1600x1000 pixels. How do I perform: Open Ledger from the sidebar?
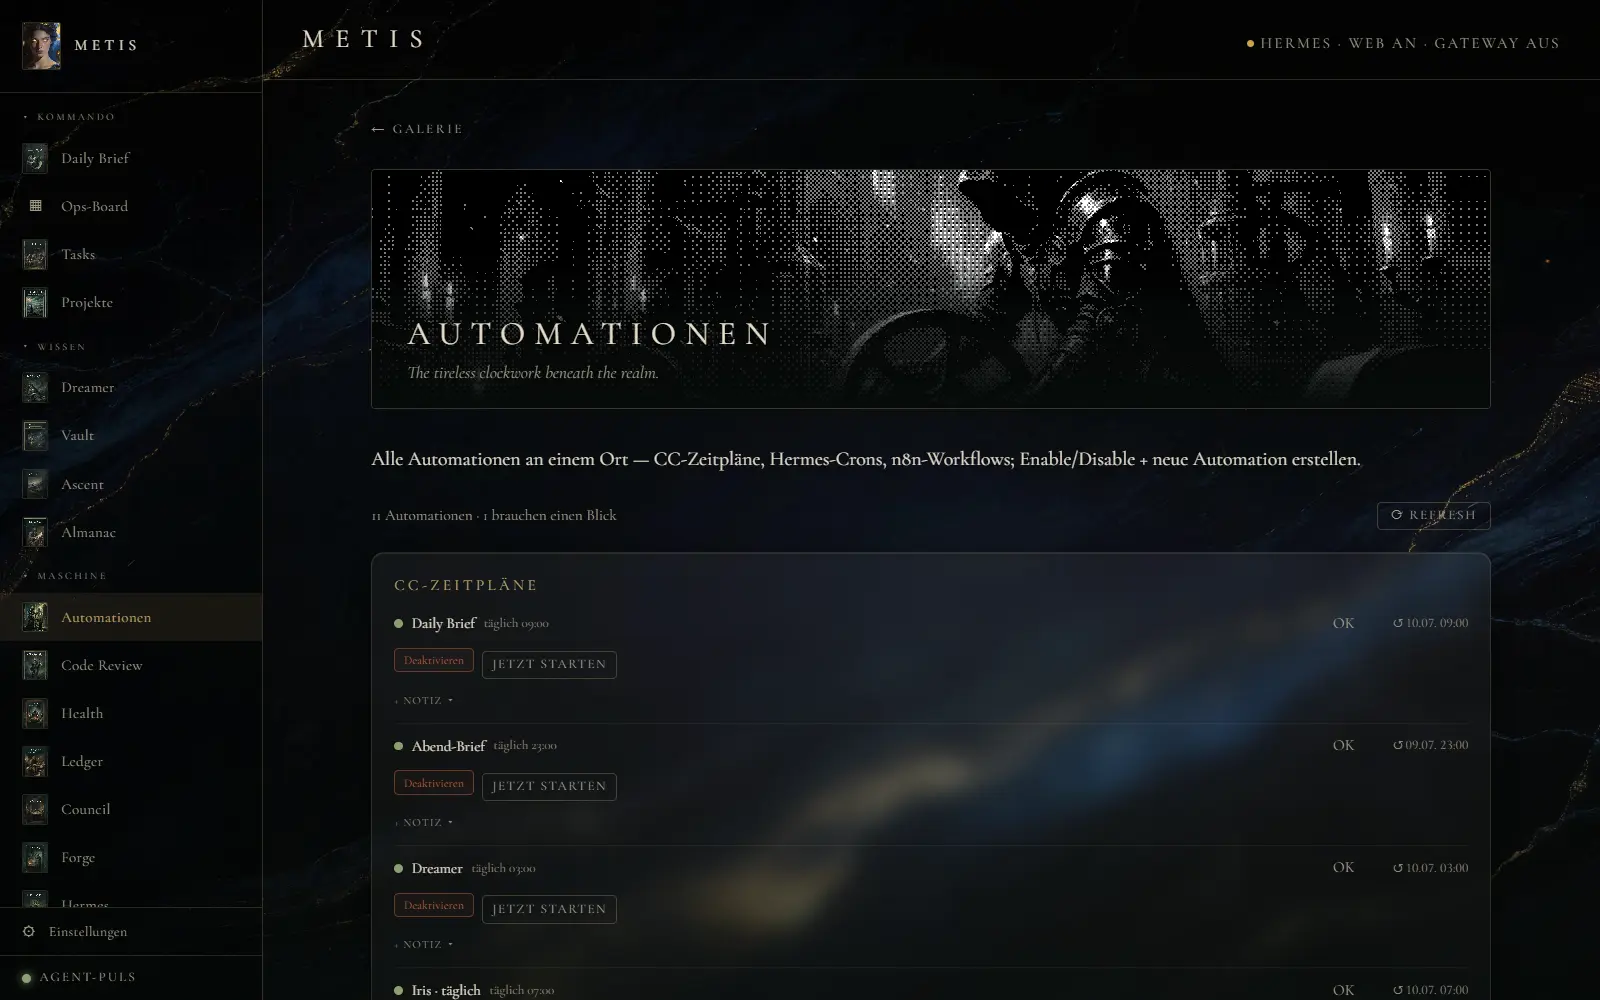click(131, 761)
